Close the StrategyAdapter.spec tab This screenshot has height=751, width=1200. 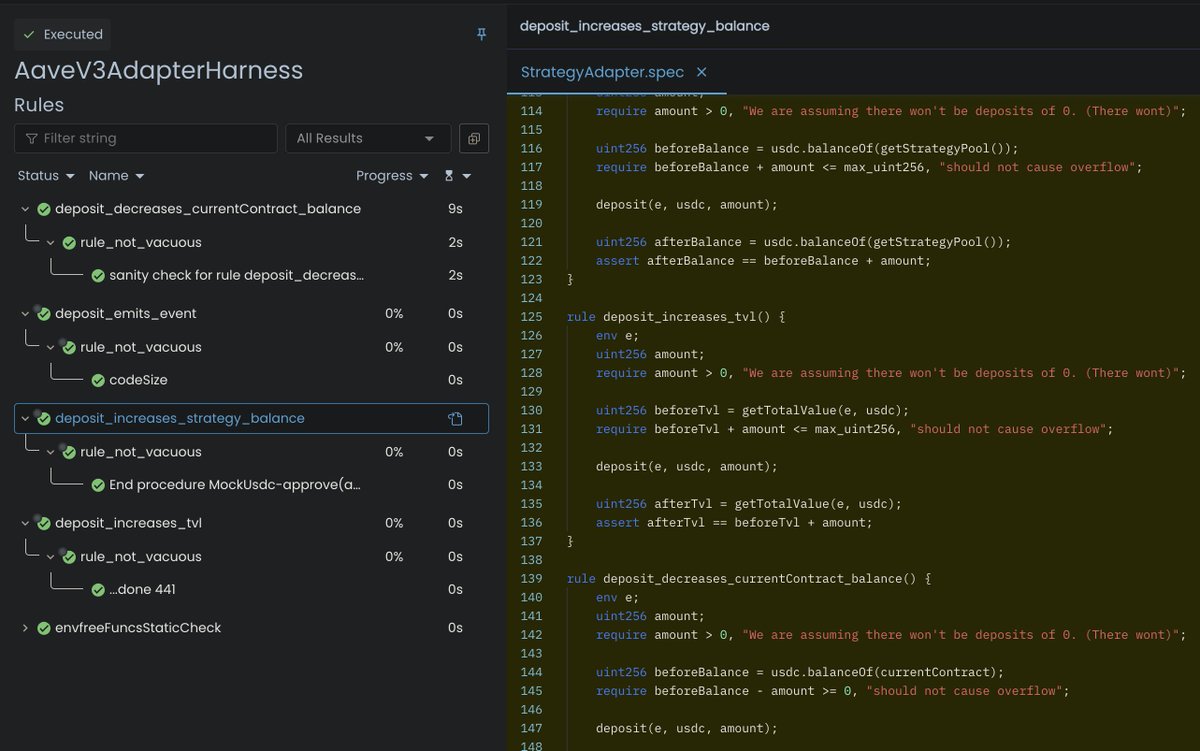click(x=701, y=72)
